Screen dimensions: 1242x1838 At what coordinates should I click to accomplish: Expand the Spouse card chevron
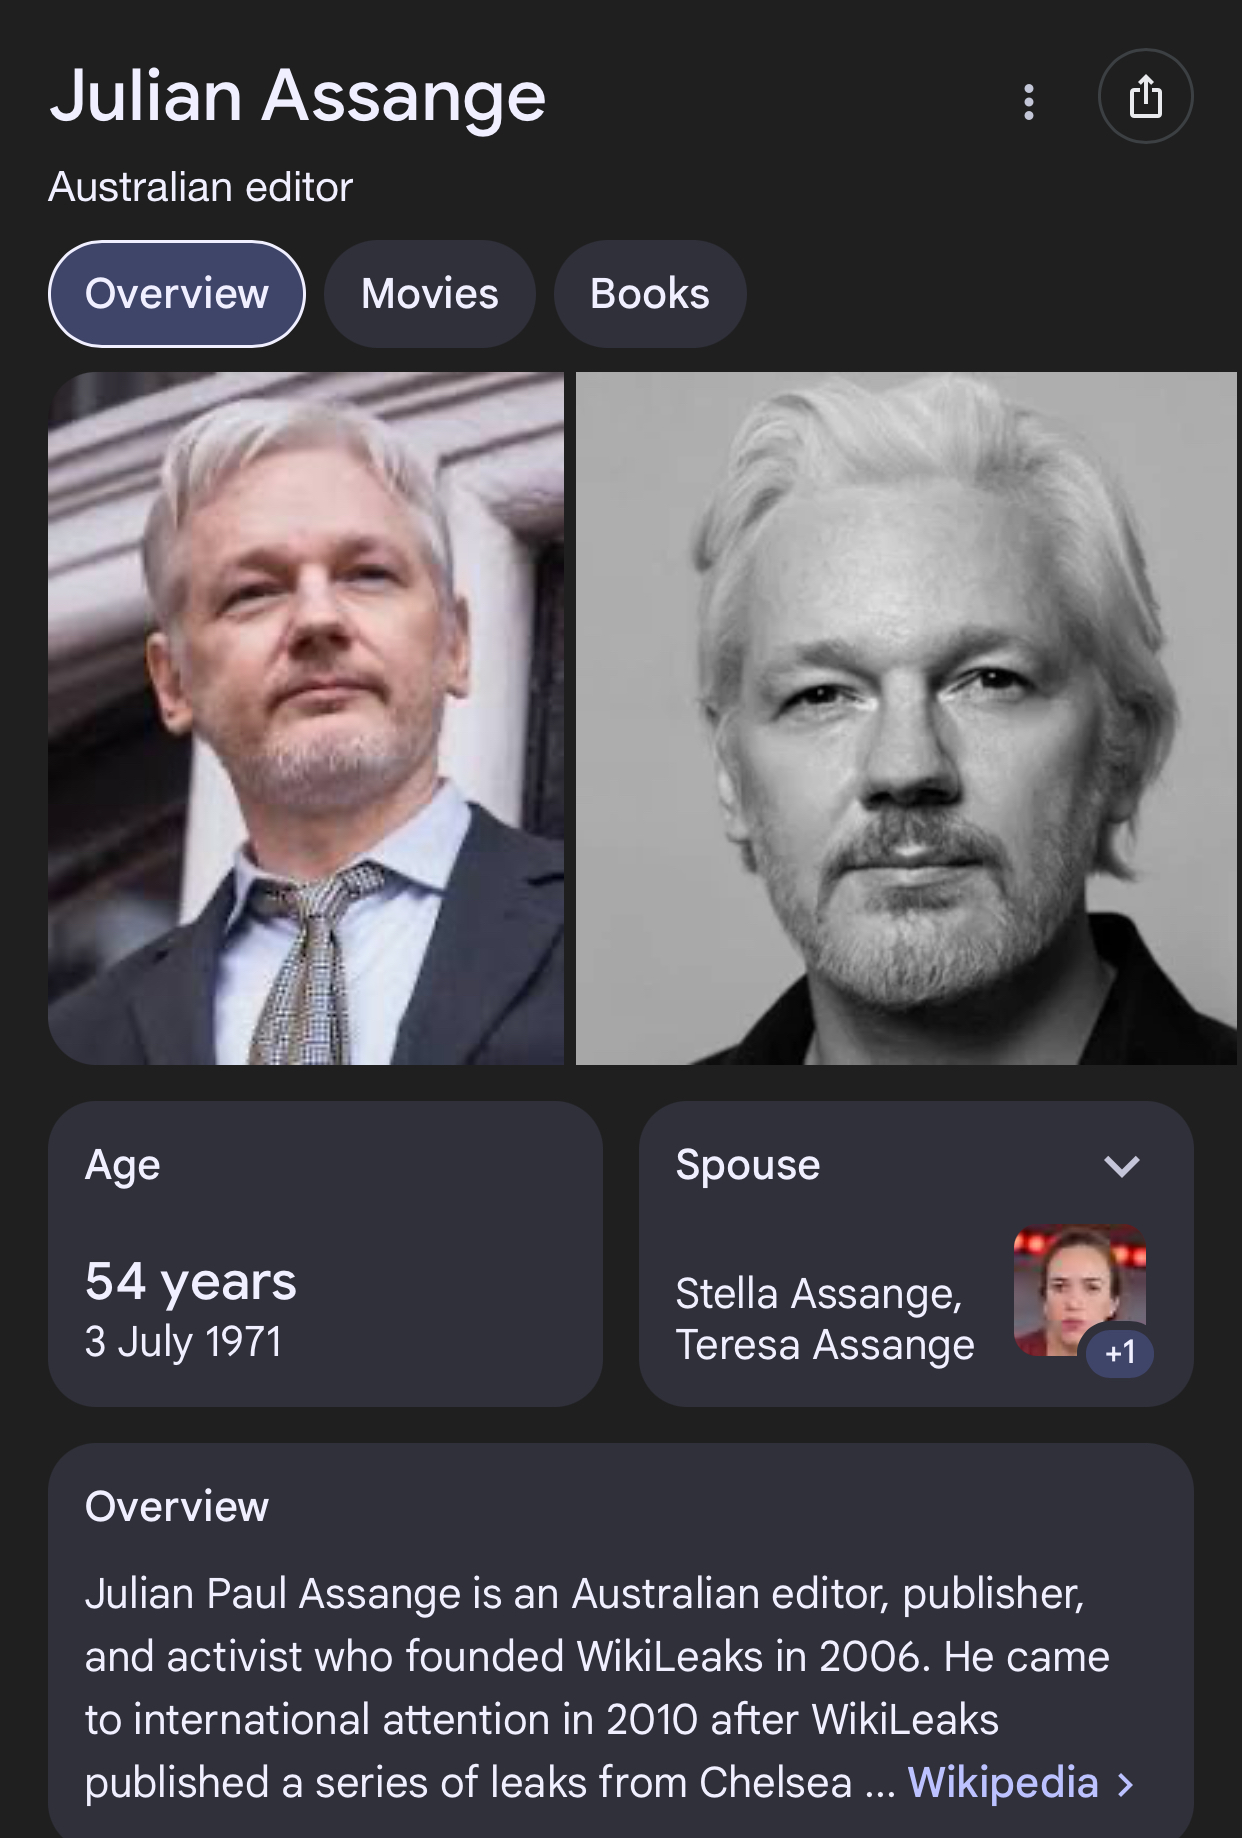[1121, 1166]
